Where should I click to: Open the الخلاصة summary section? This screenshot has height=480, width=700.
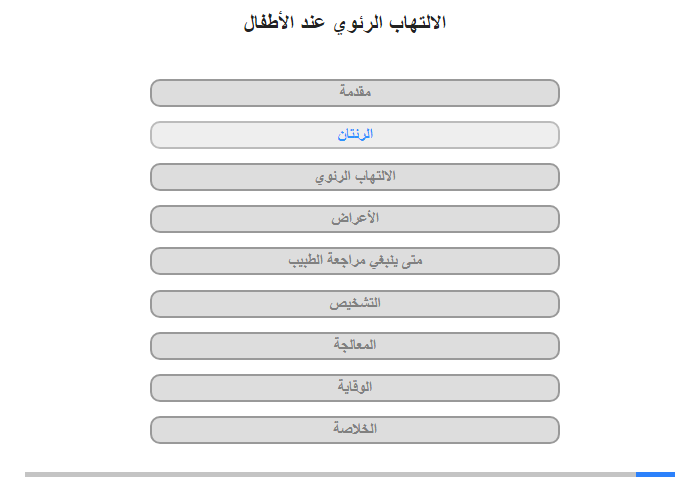coord(355,430)
